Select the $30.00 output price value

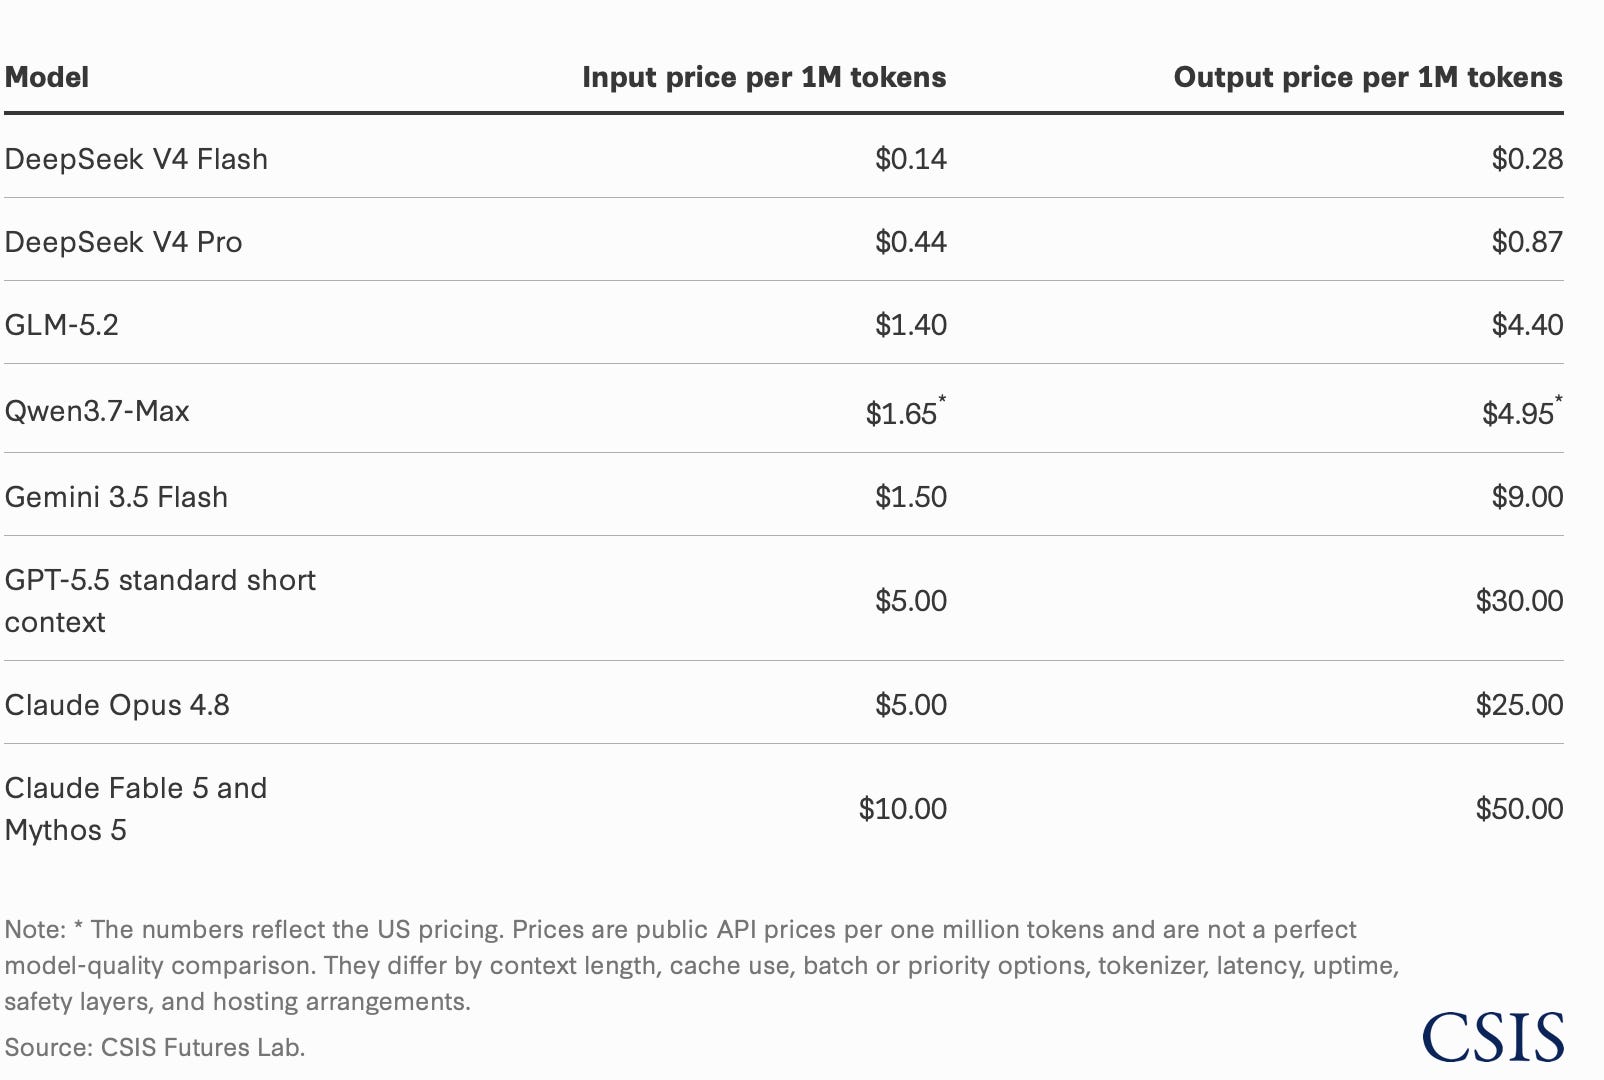[1519, 601]
